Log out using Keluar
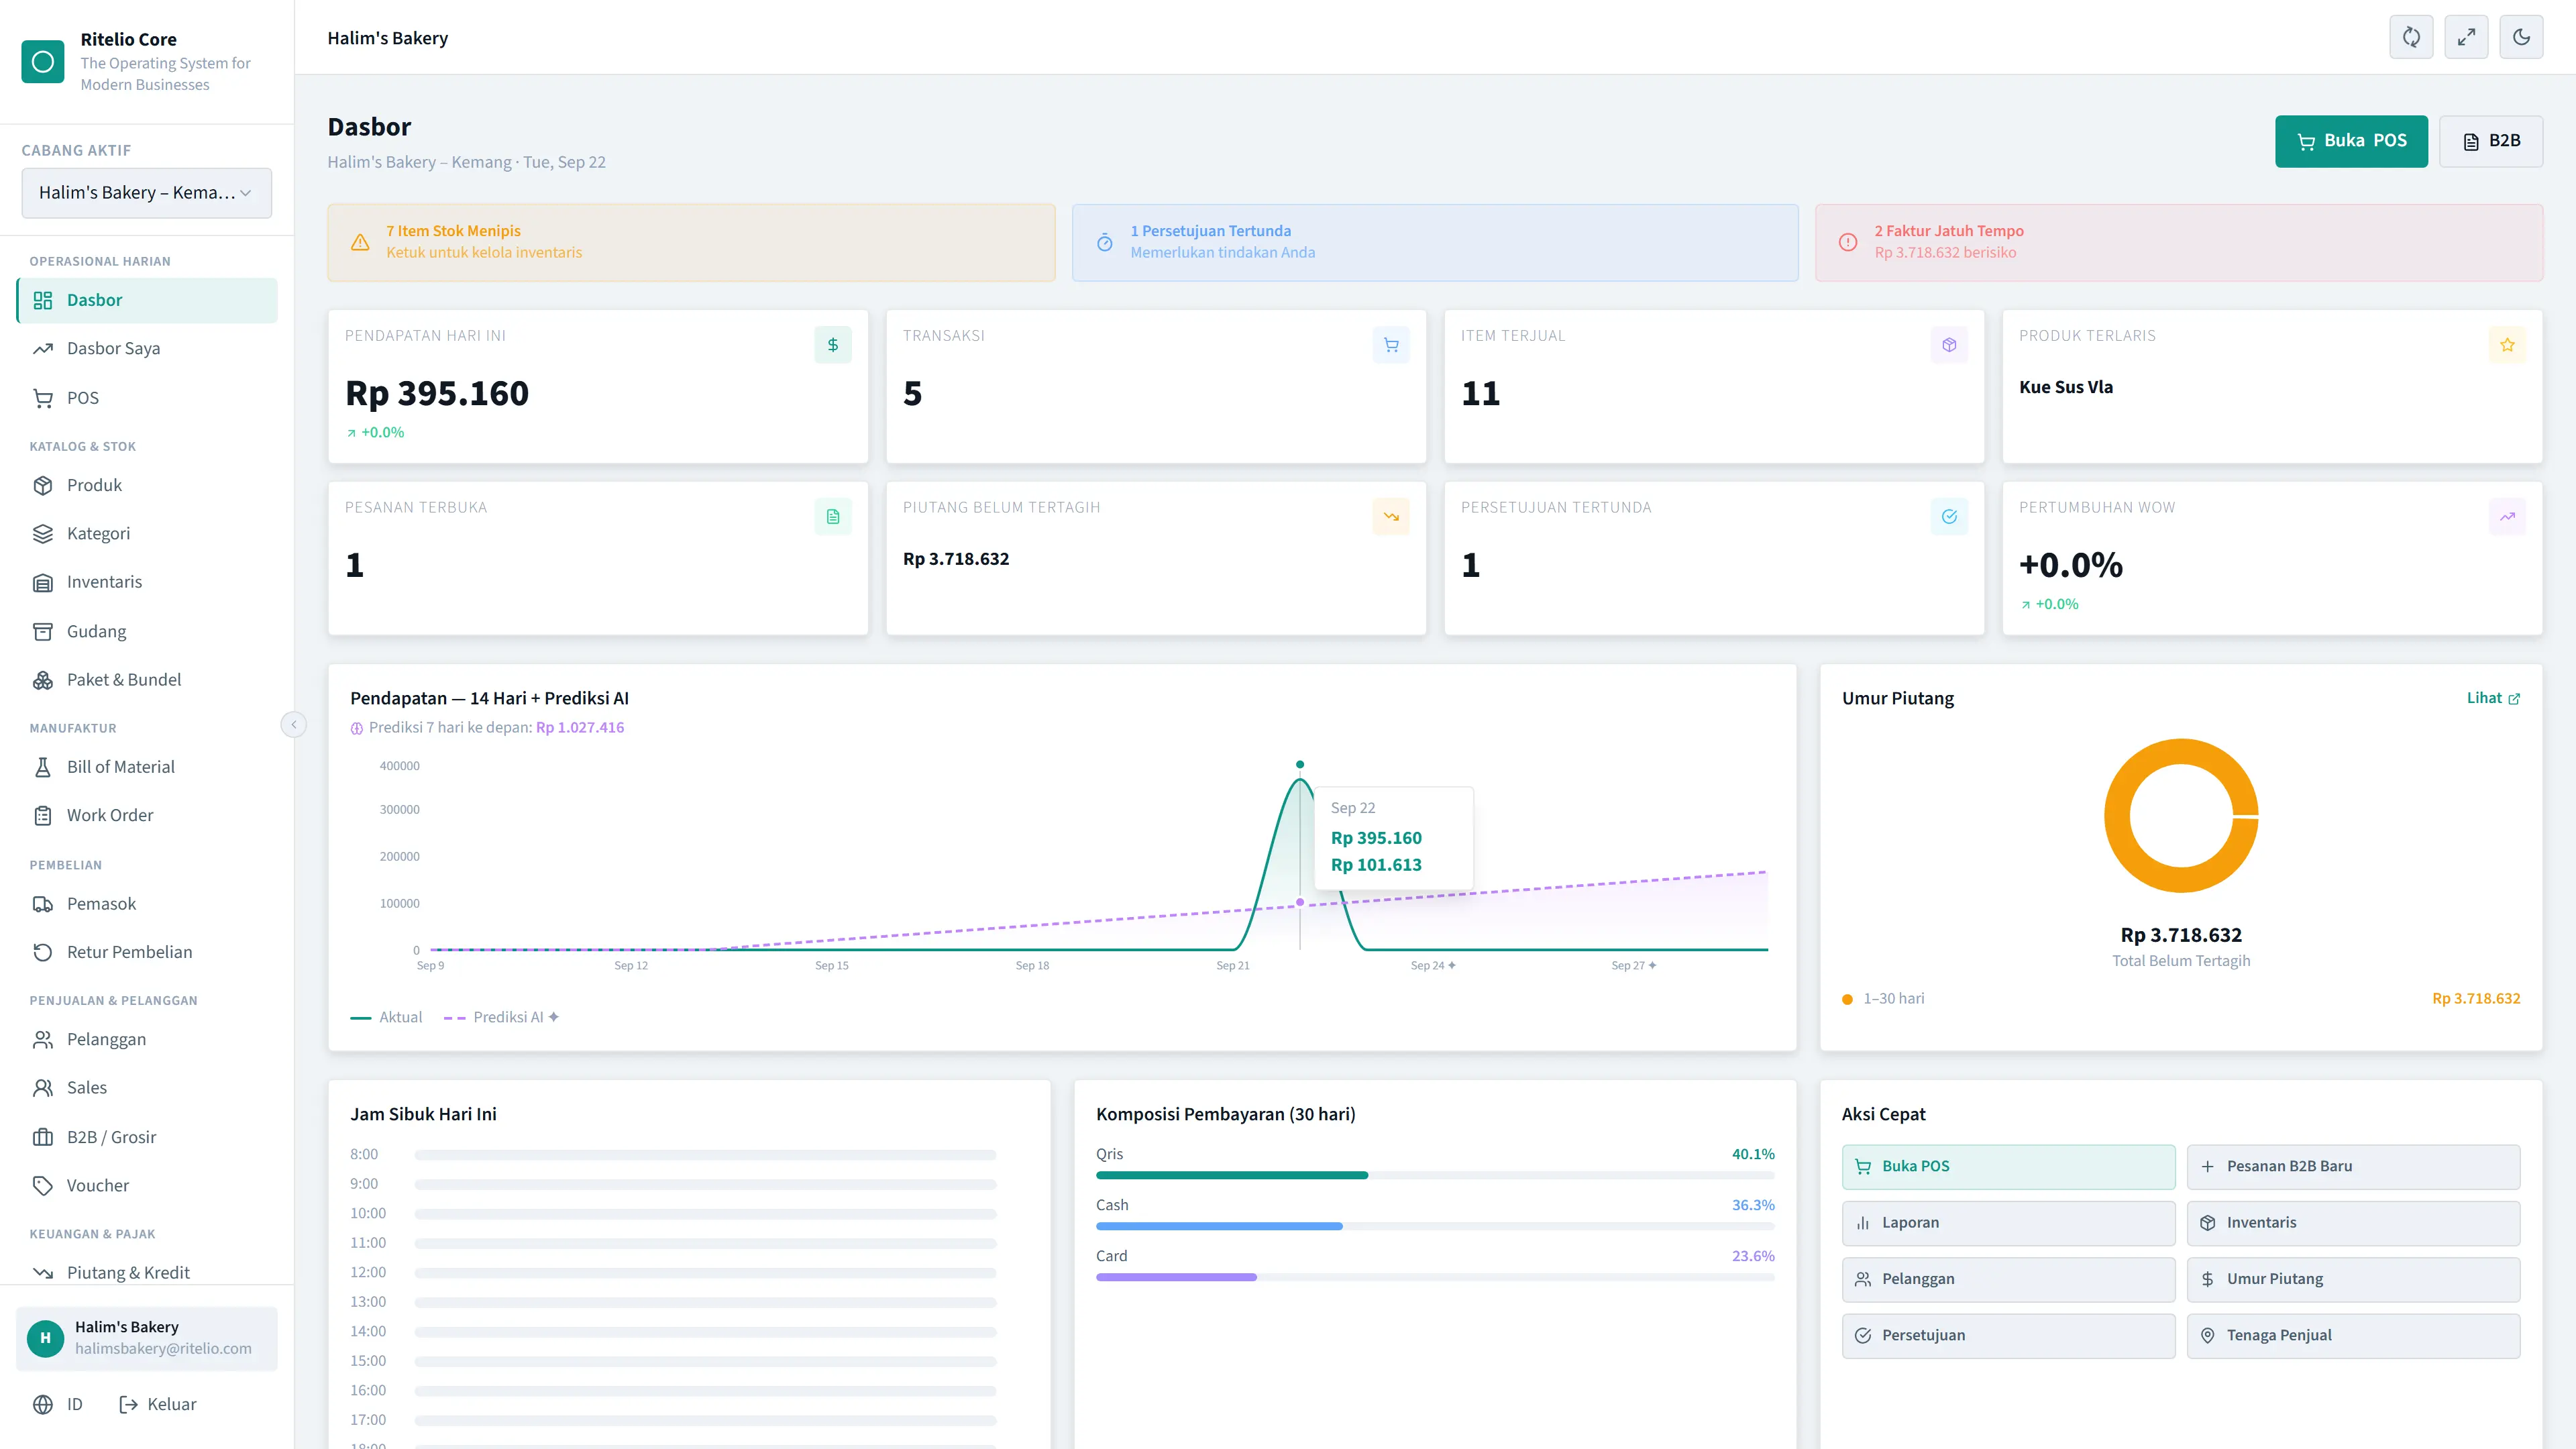This screenshot has width=2576, height=1449. pos(158,1404)
